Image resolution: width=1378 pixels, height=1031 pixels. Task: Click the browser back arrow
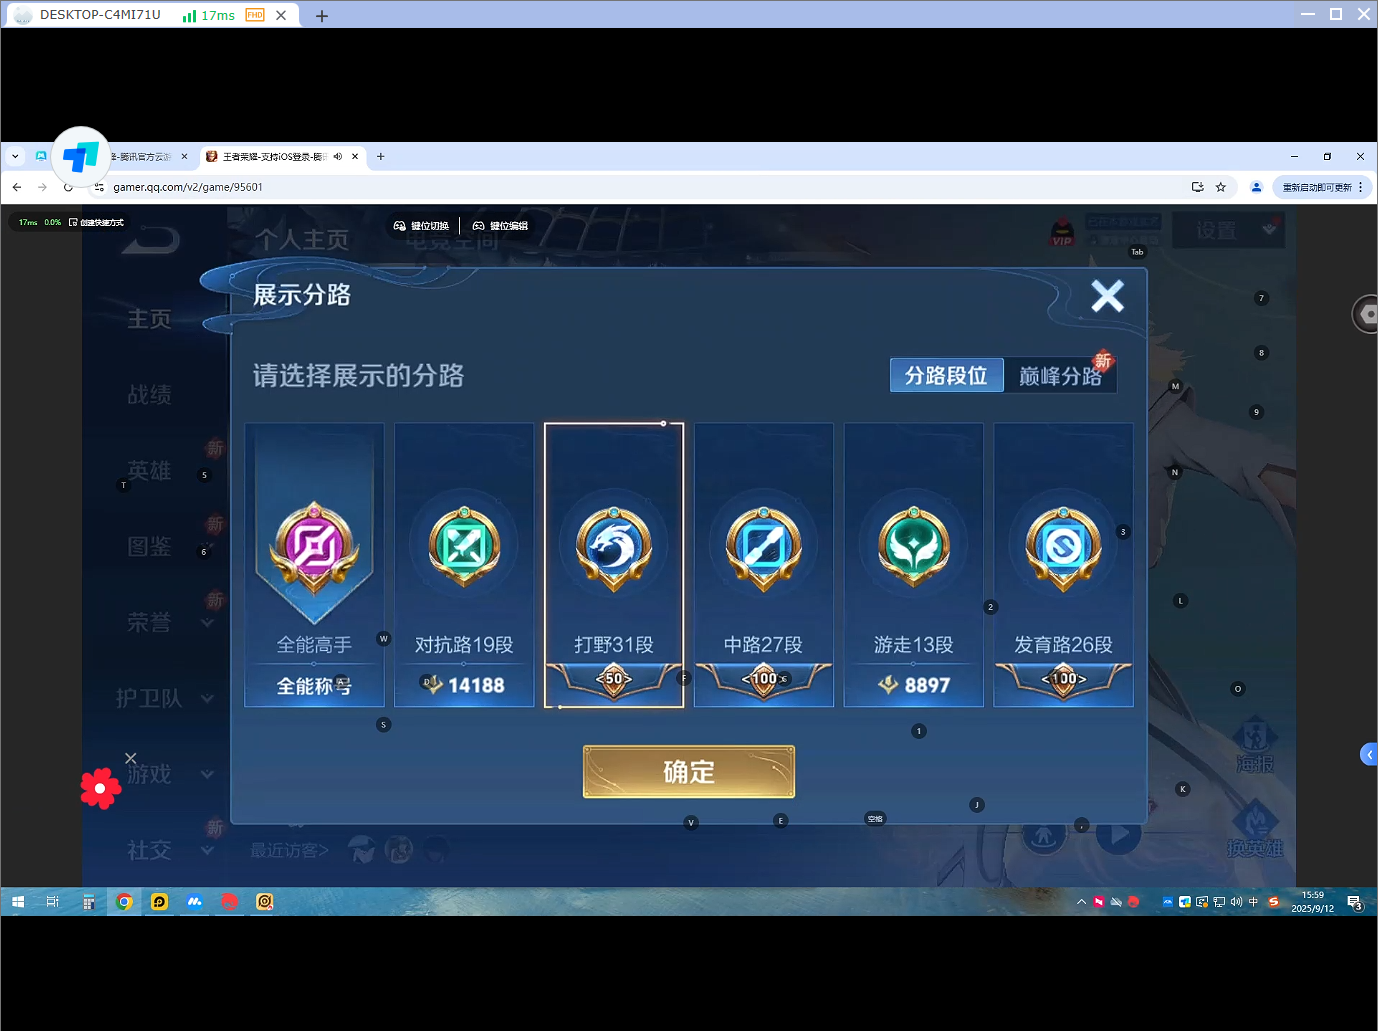point(17,187)
